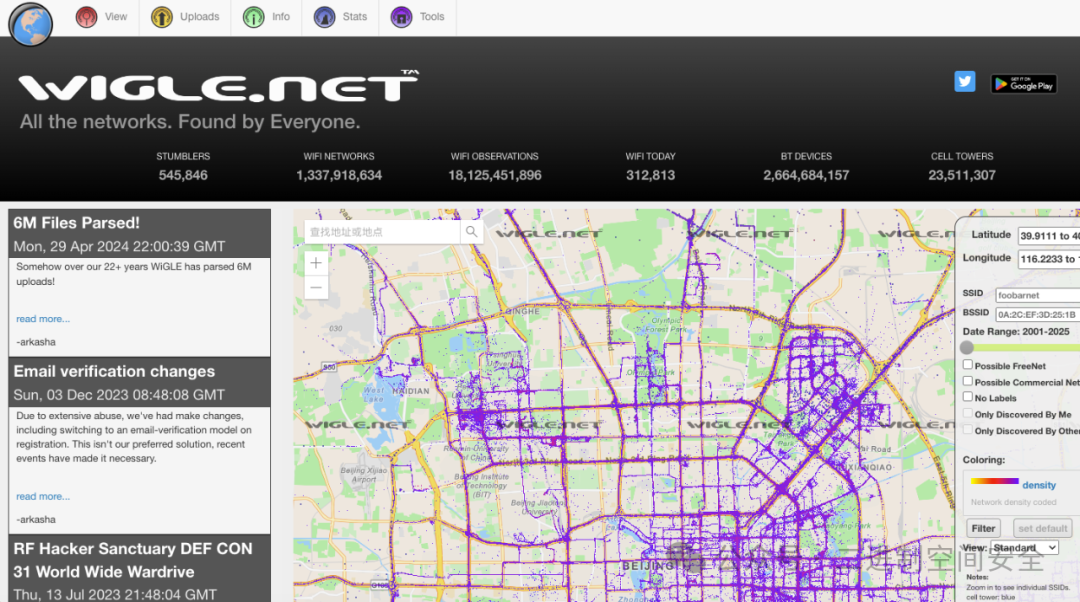Image resolution: width=1080 pixels, height=602 pixels.
Task: Open read more under Email verification changes
Action: pos(43,497)
